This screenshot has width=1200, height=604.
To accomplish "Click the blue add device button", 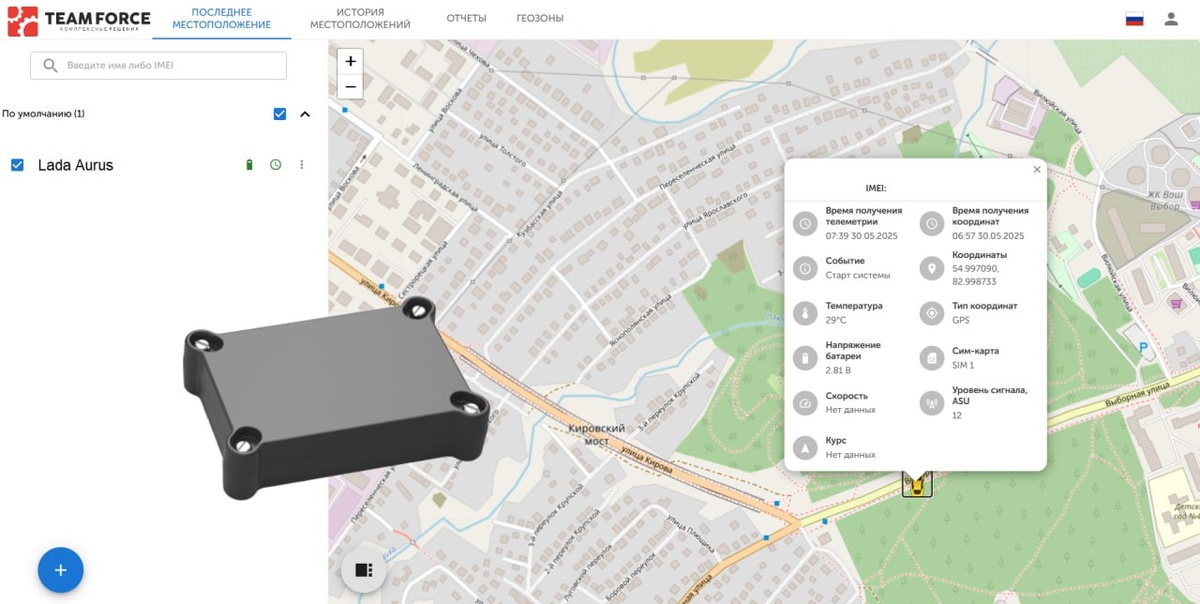I will pyautogui.click(x=60, y=570).
